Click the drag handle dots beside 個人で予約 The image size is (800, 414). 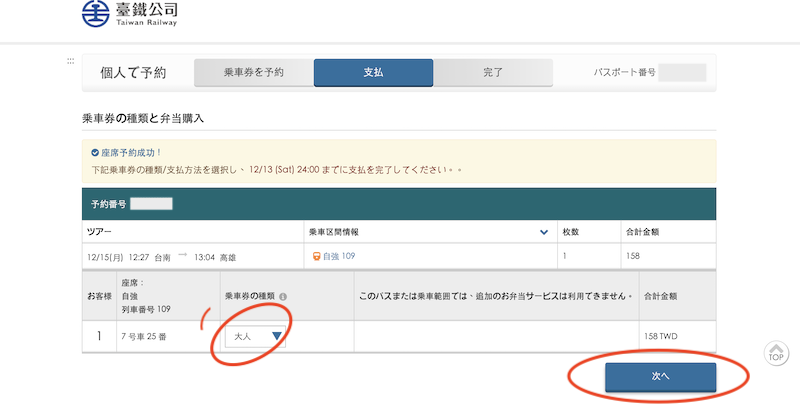click(70, 61)
